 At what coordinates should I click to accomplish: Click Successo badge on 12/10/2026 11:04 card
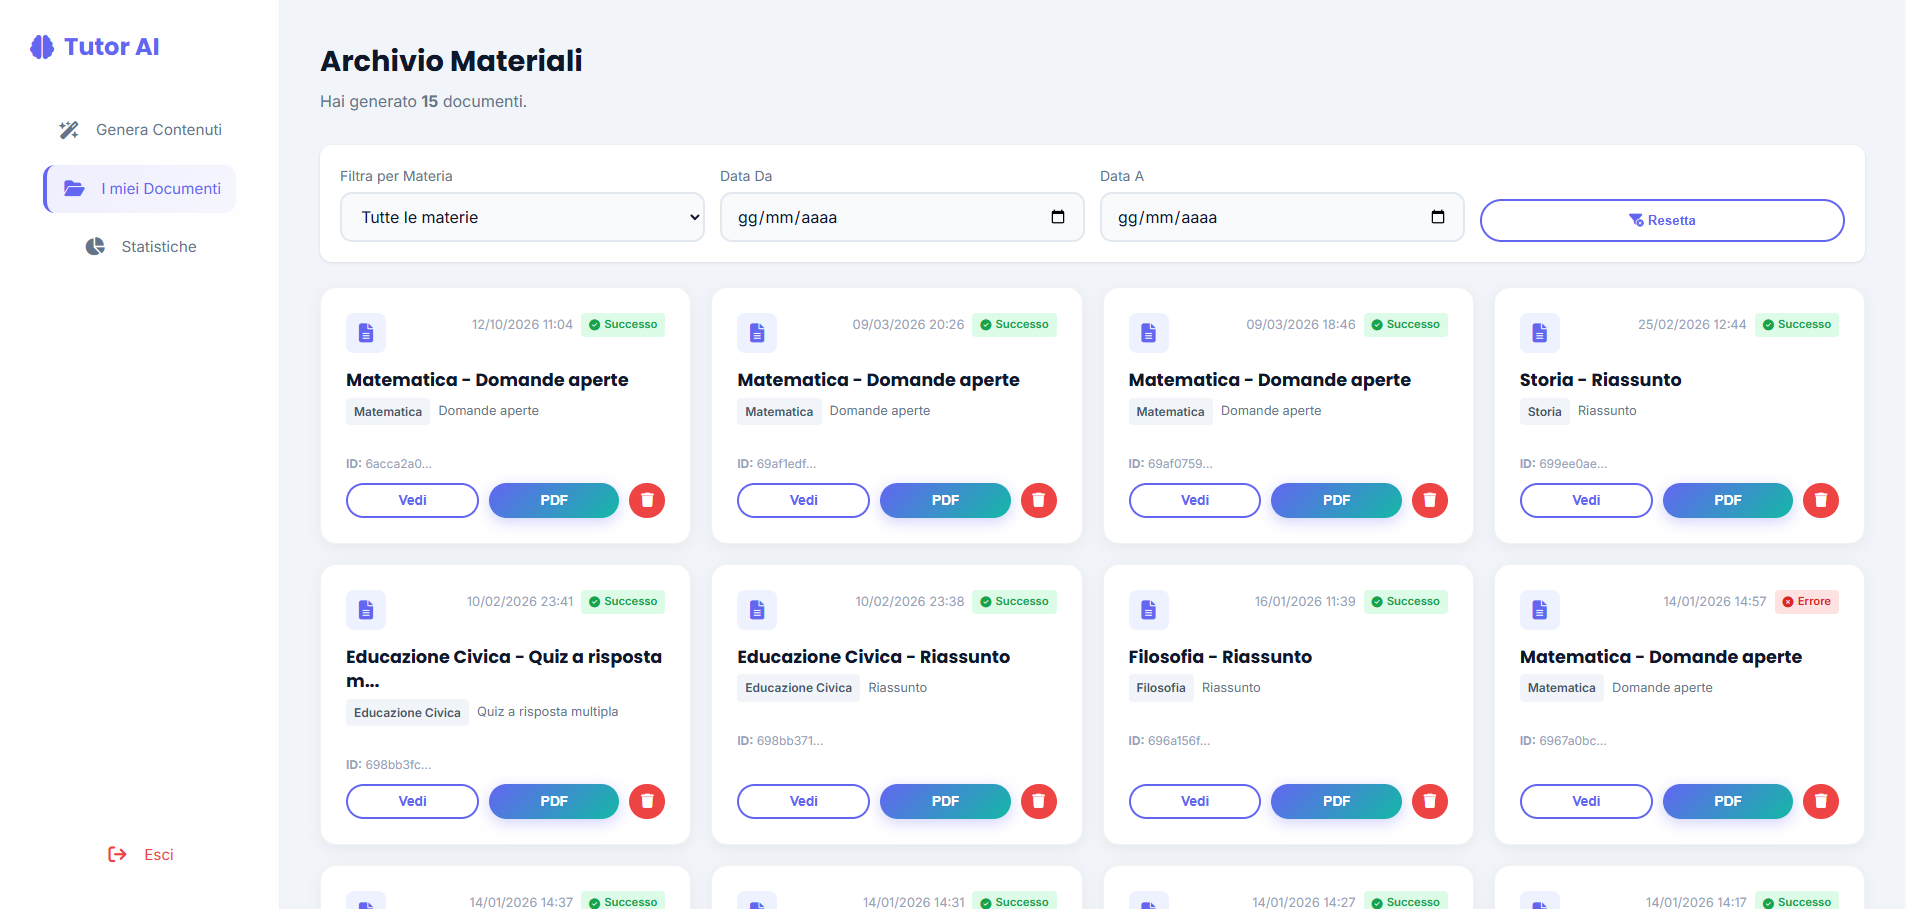click(x=623, y=325)
